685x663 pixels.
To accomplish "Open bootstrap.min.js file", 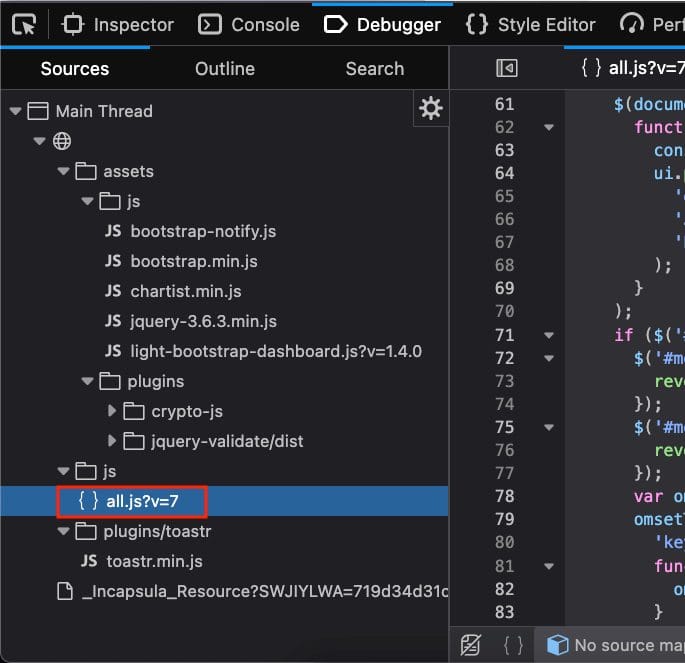I will (x=194, y=262).
